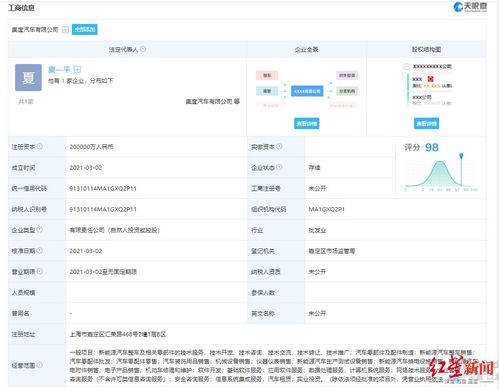Click the 股权结构图 column header
499x390 pixels.
[x=426, y=49]
